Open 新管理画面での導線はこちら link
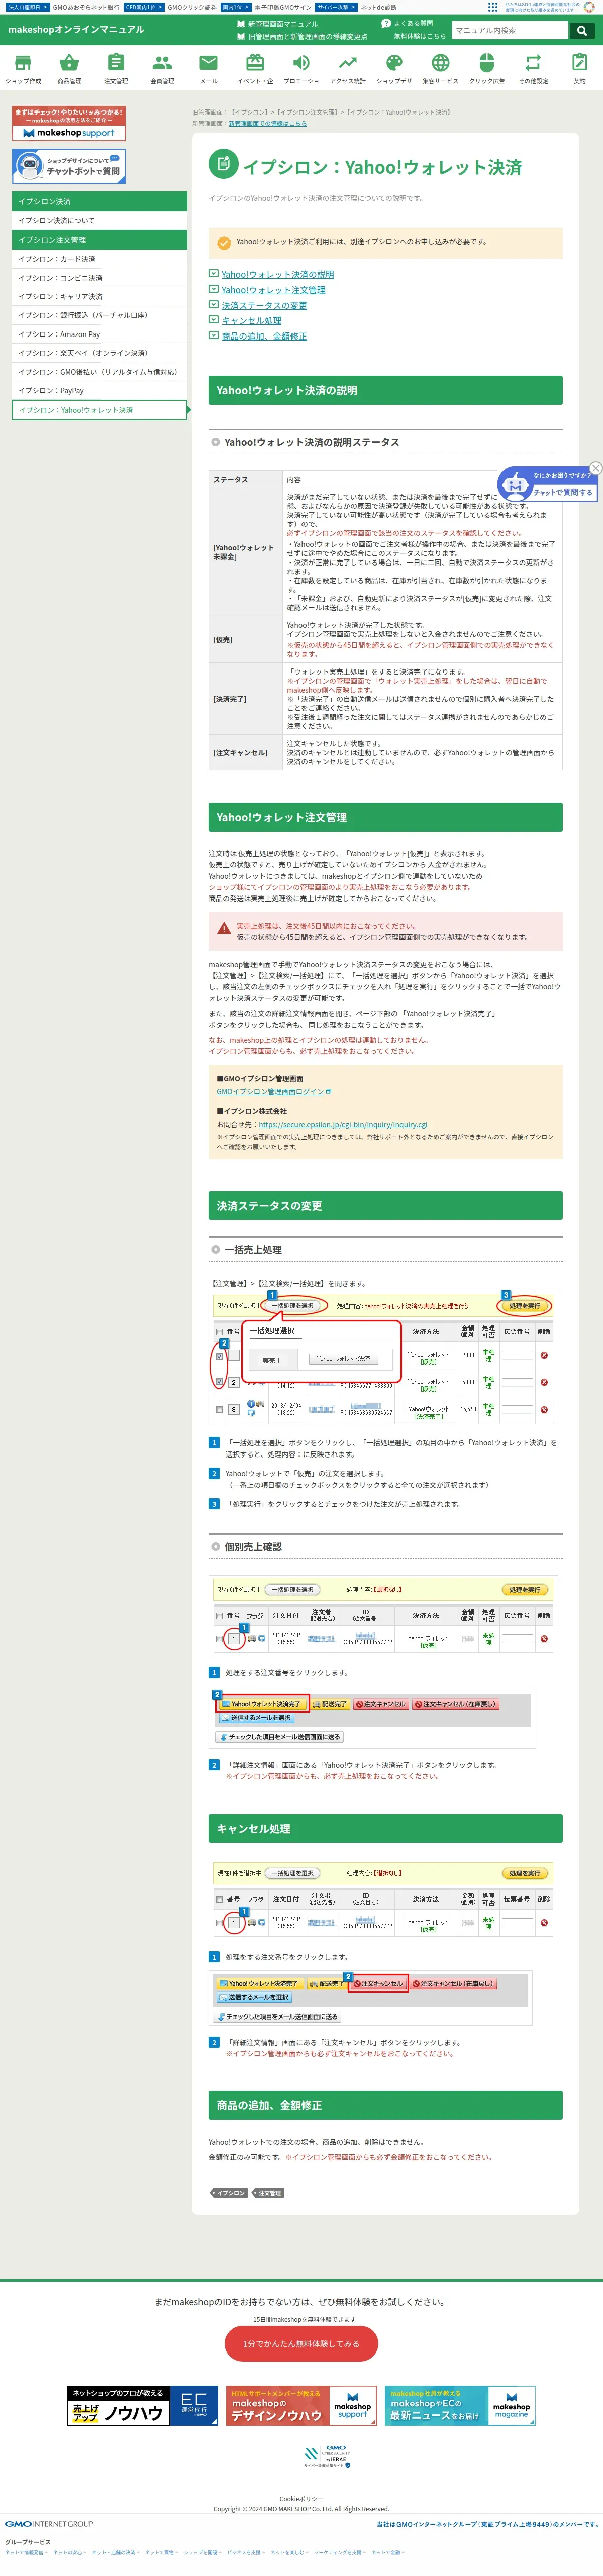The image size is (603, 2576). [x=267, y=124]
